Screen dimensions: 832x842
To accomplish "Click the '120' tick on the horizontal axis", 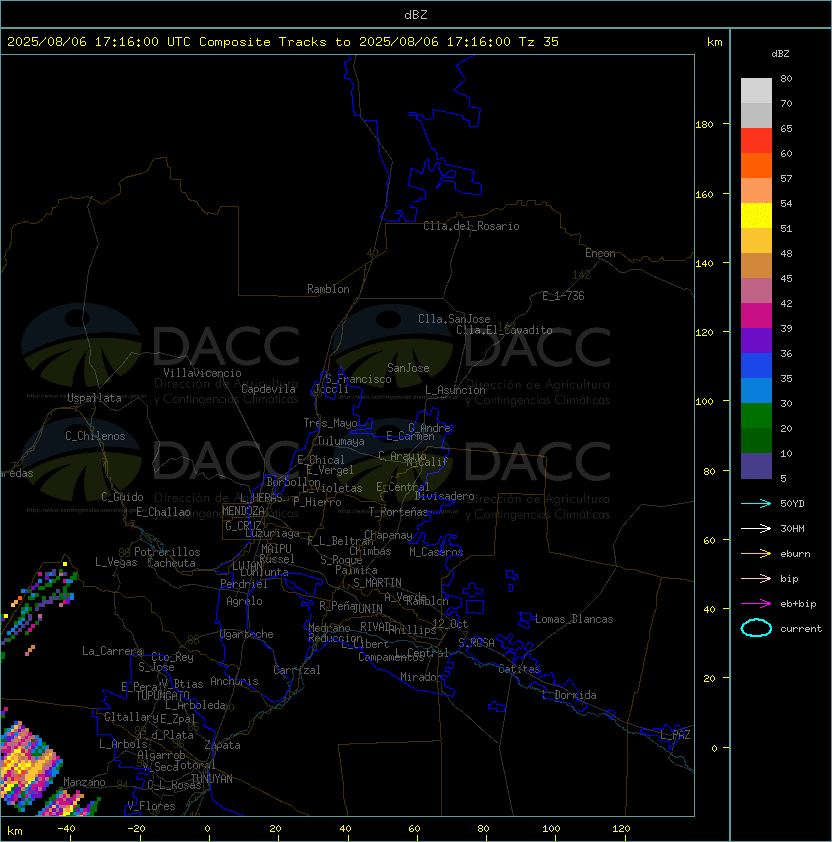I will [x=621, y=829].
